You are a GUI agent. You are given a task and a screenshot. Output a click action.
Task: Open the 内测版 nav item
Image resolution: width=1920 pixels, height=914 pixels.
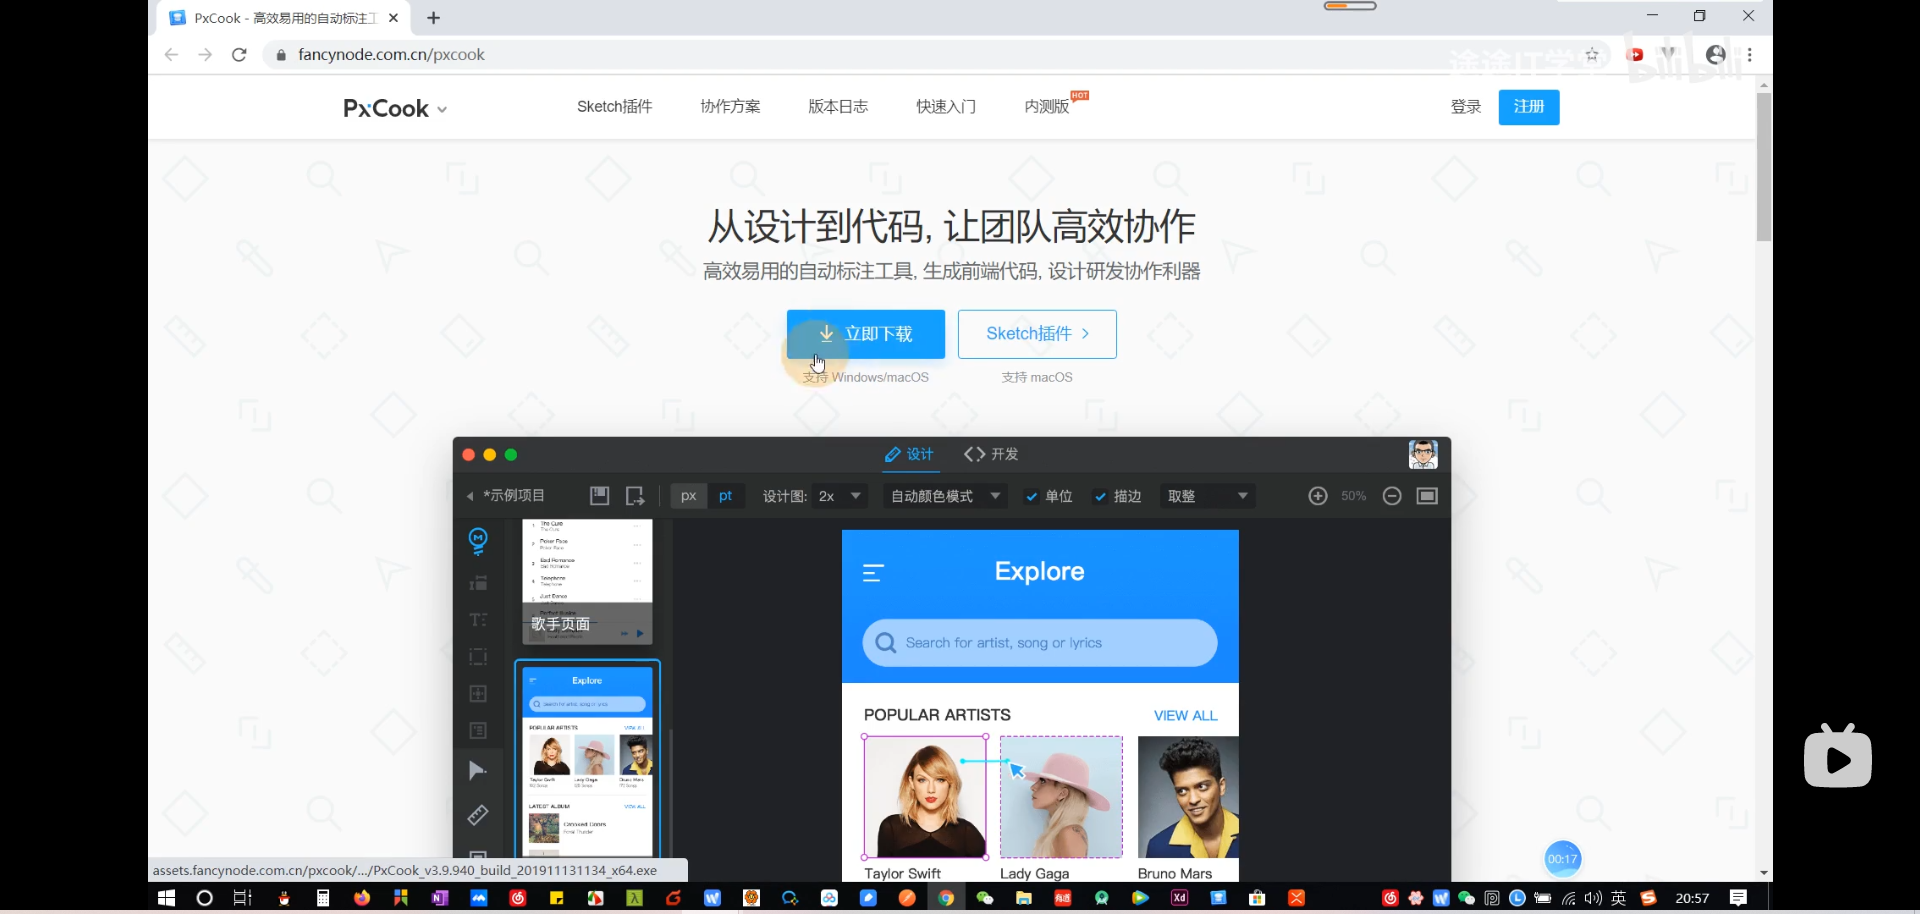click(x=1047, y=107)
